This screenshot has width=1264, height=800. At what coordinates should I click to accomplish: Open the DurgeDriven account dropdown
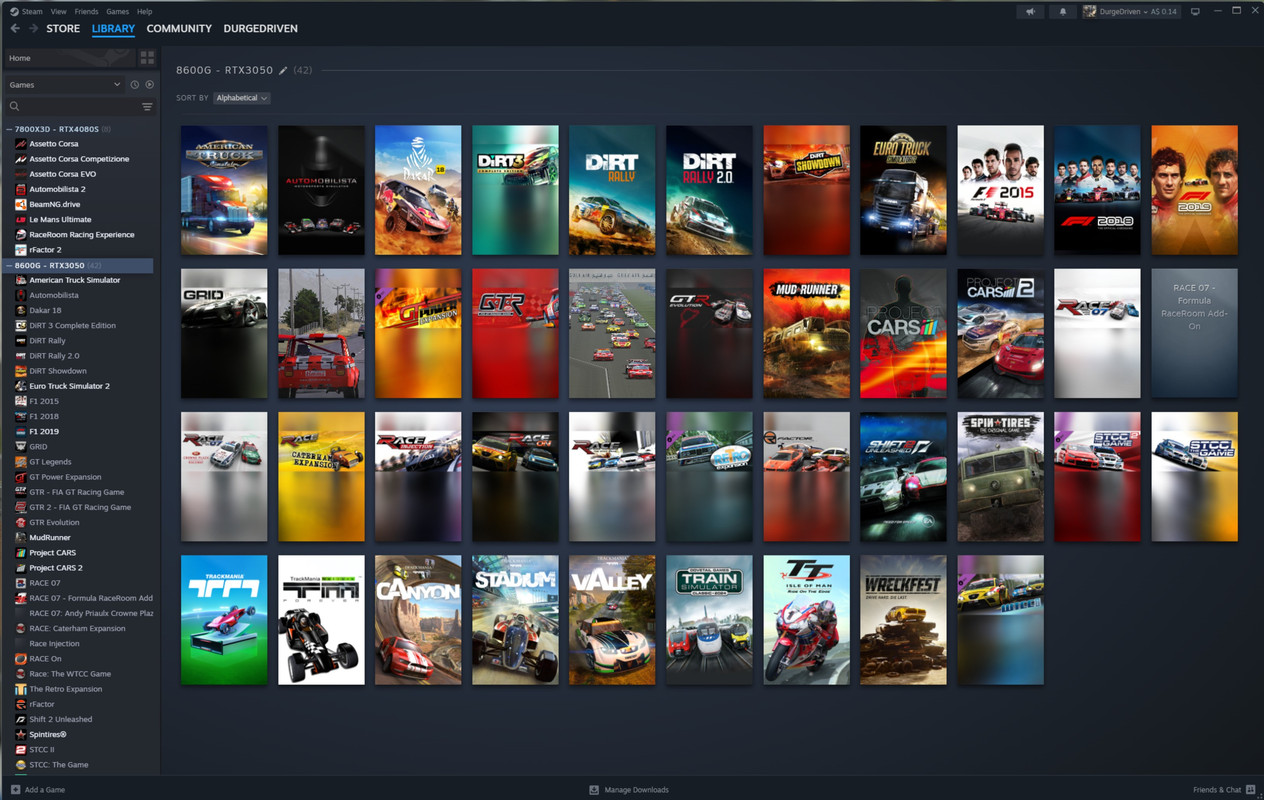point(1130,11)
